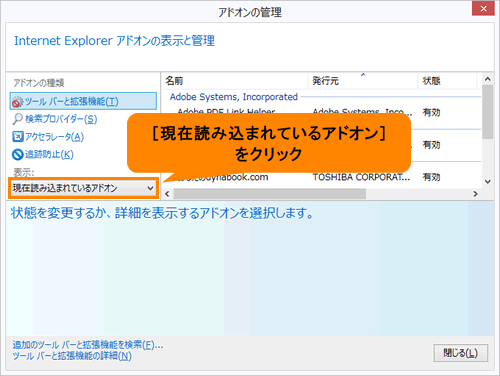This screenshot has width=500, height=376.
Task: Sort list by 状態 column header
Action: (447, 81)
